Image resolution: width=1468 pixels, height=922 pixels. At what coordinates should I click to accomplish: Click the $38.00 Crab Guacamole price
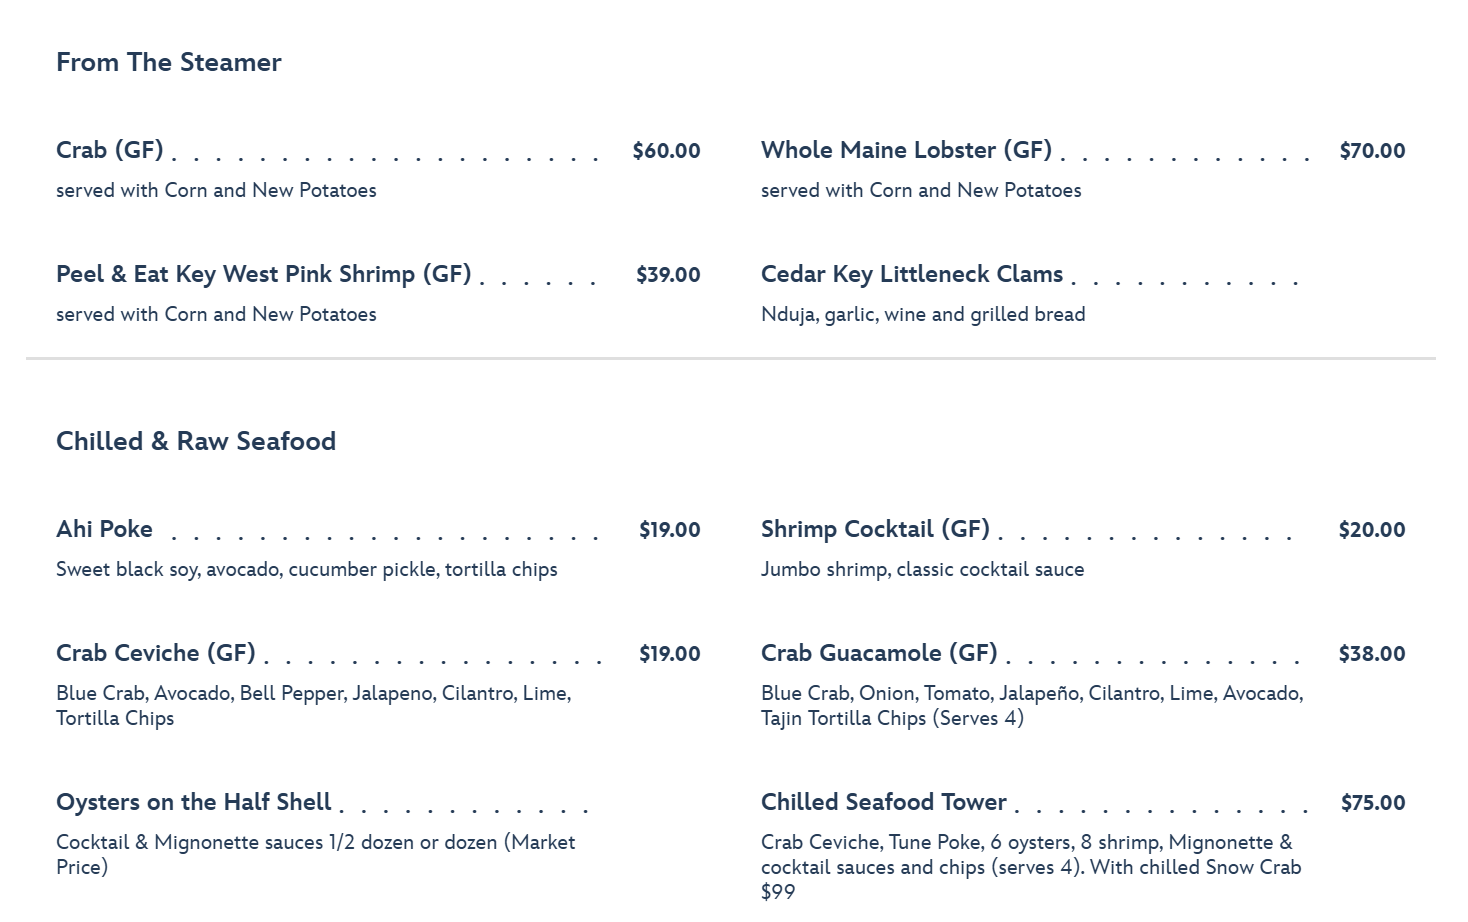pyautogui.click(x=1372, y=654)
